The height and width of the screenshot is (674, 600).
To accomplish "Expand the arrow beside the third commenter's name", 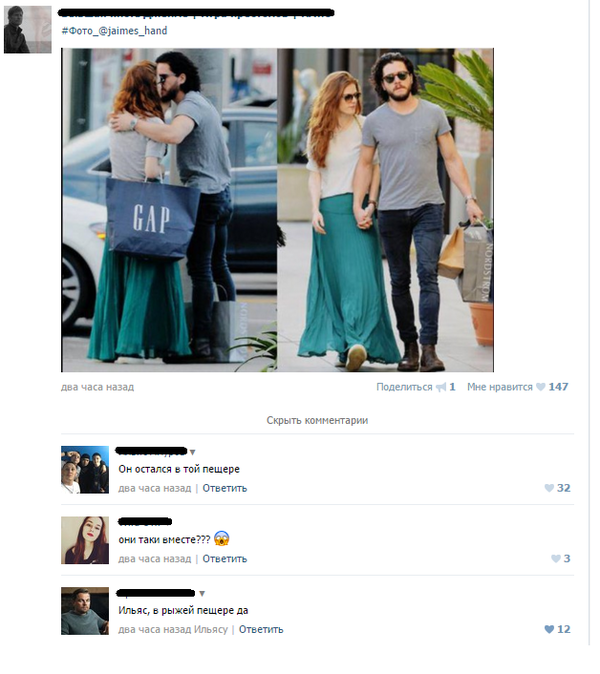I will (202, 593).
